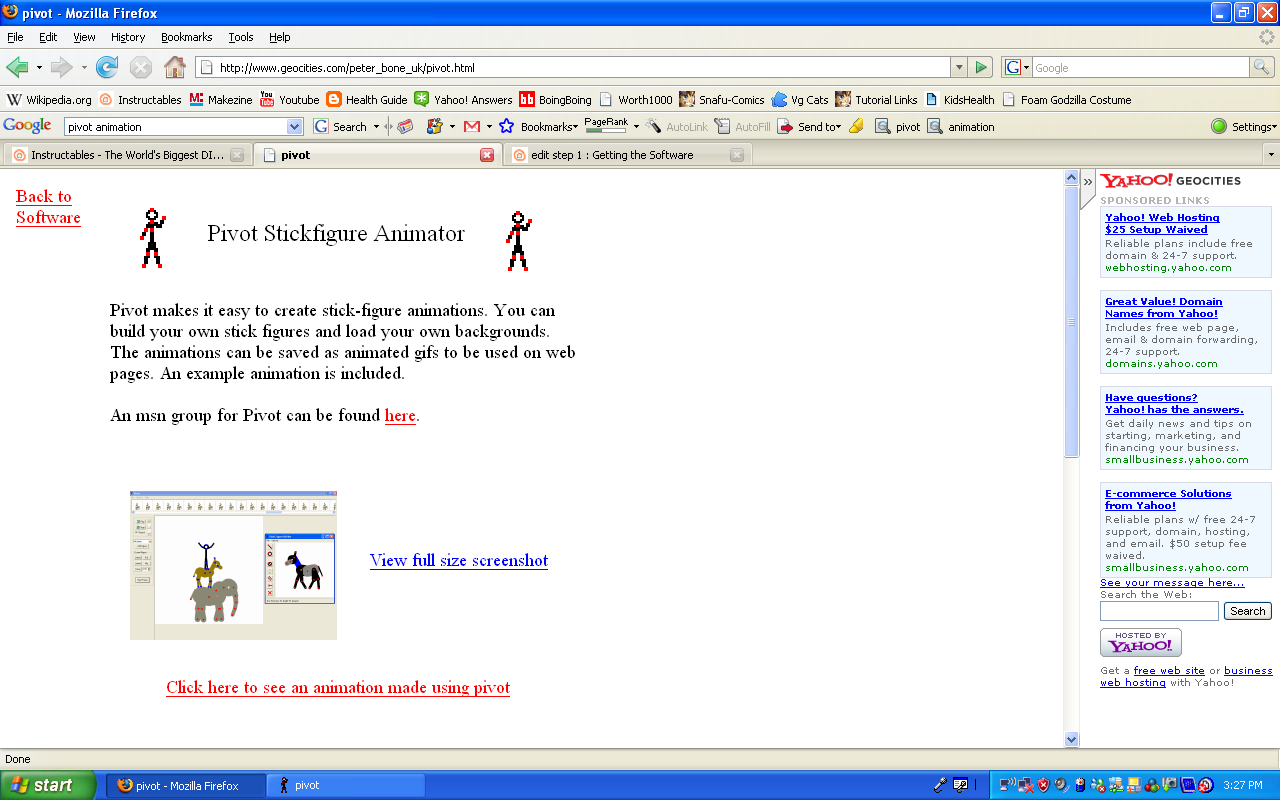Open the View menu
1280x800 pixels.
(x=84, y=37)
